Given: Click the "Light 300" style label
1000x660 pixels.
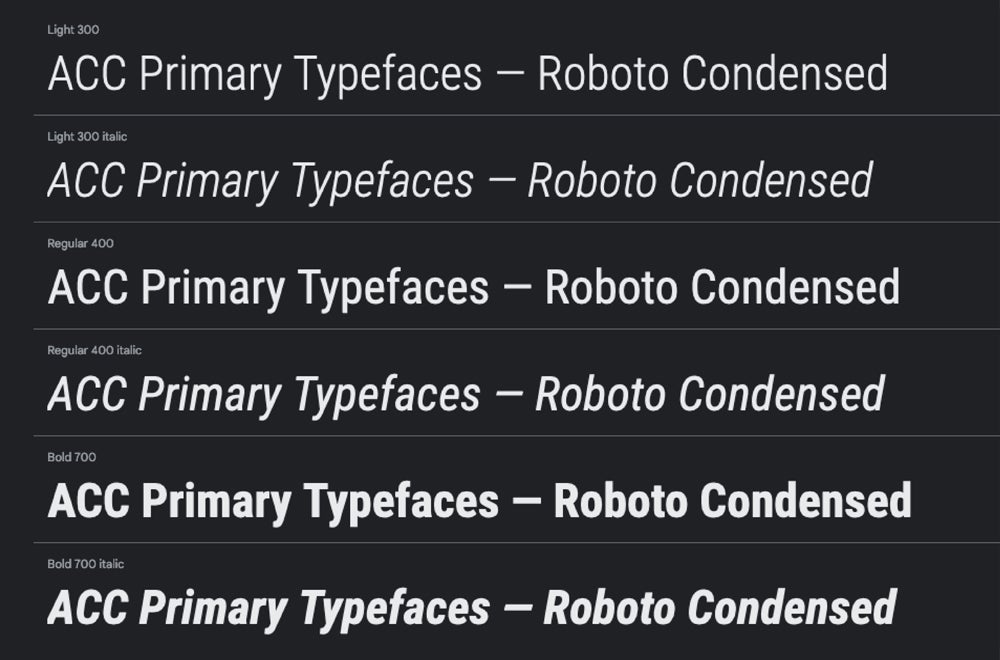Looking at the screenshot, I should tap(73, 30).
